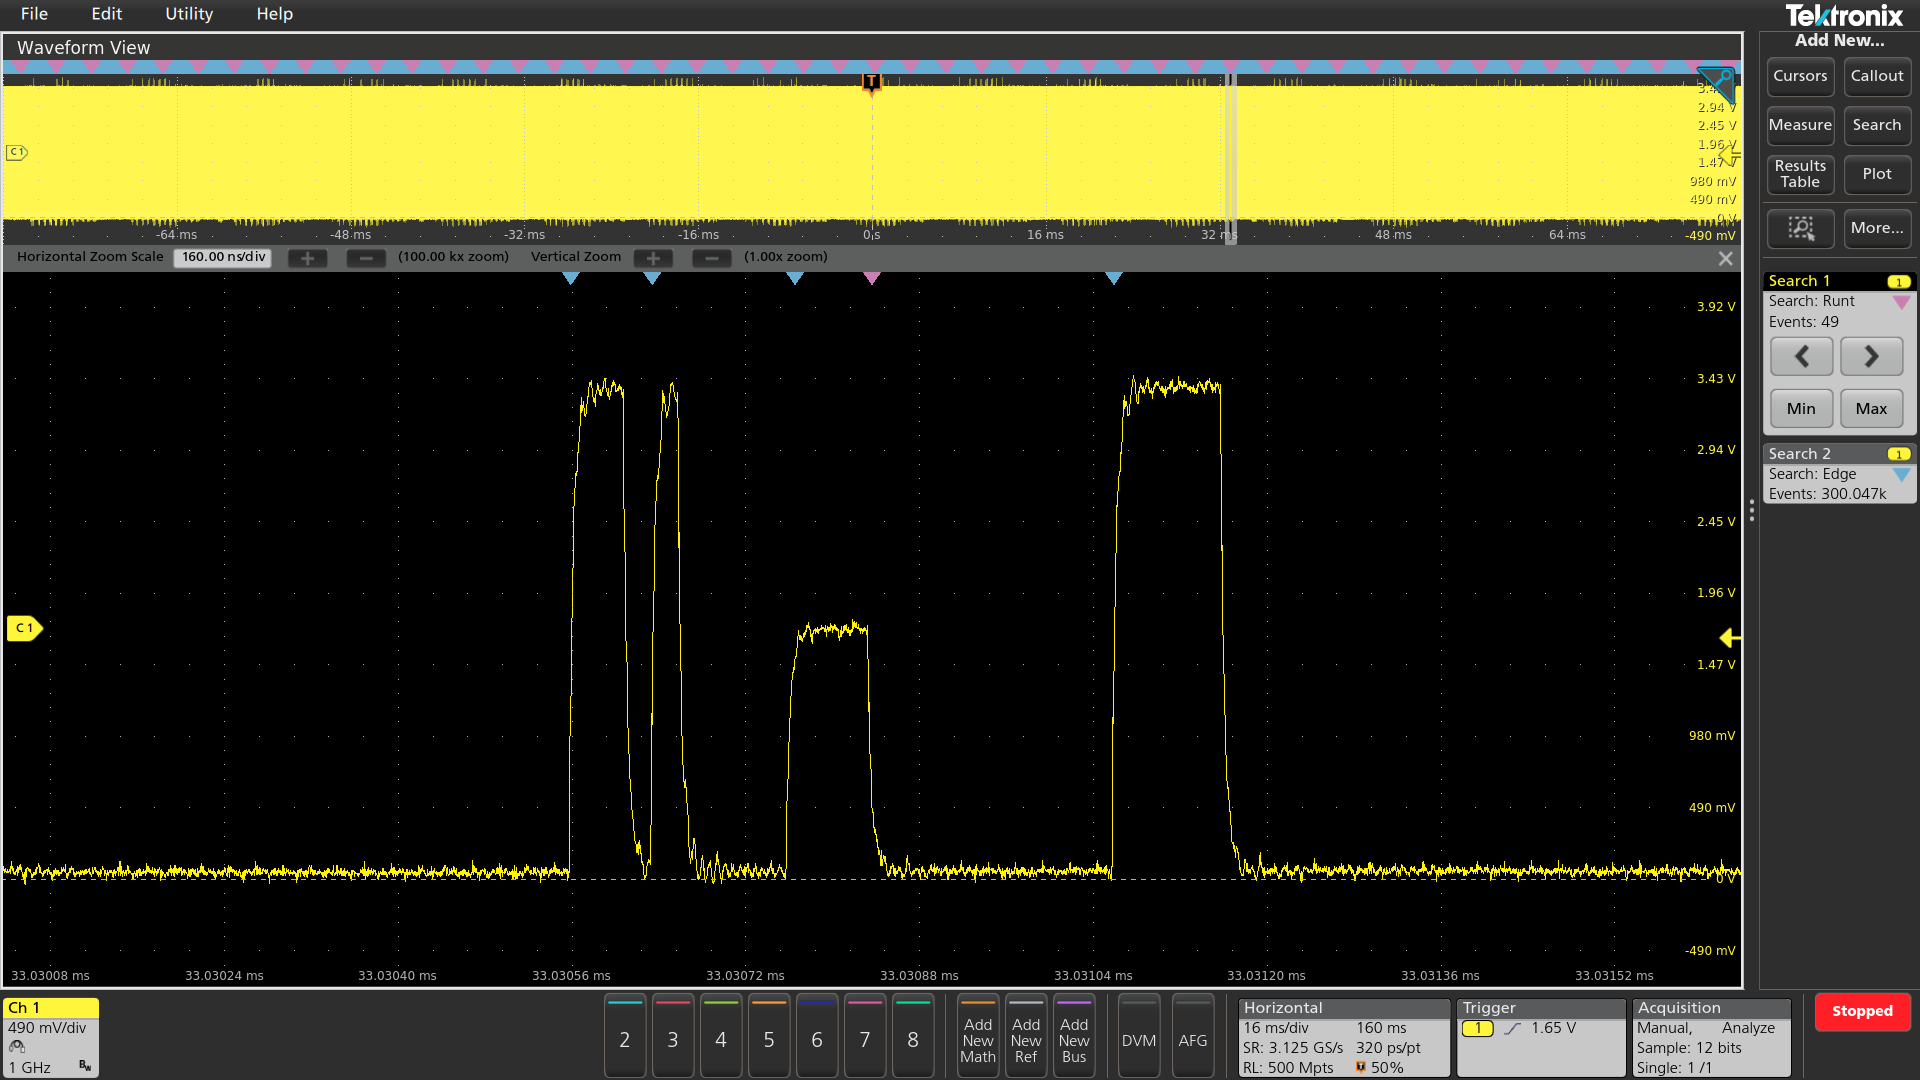The width and height of the screenshot is (1920, 1080).
Task: Turn on channel 8
Action: [913, 1037]
